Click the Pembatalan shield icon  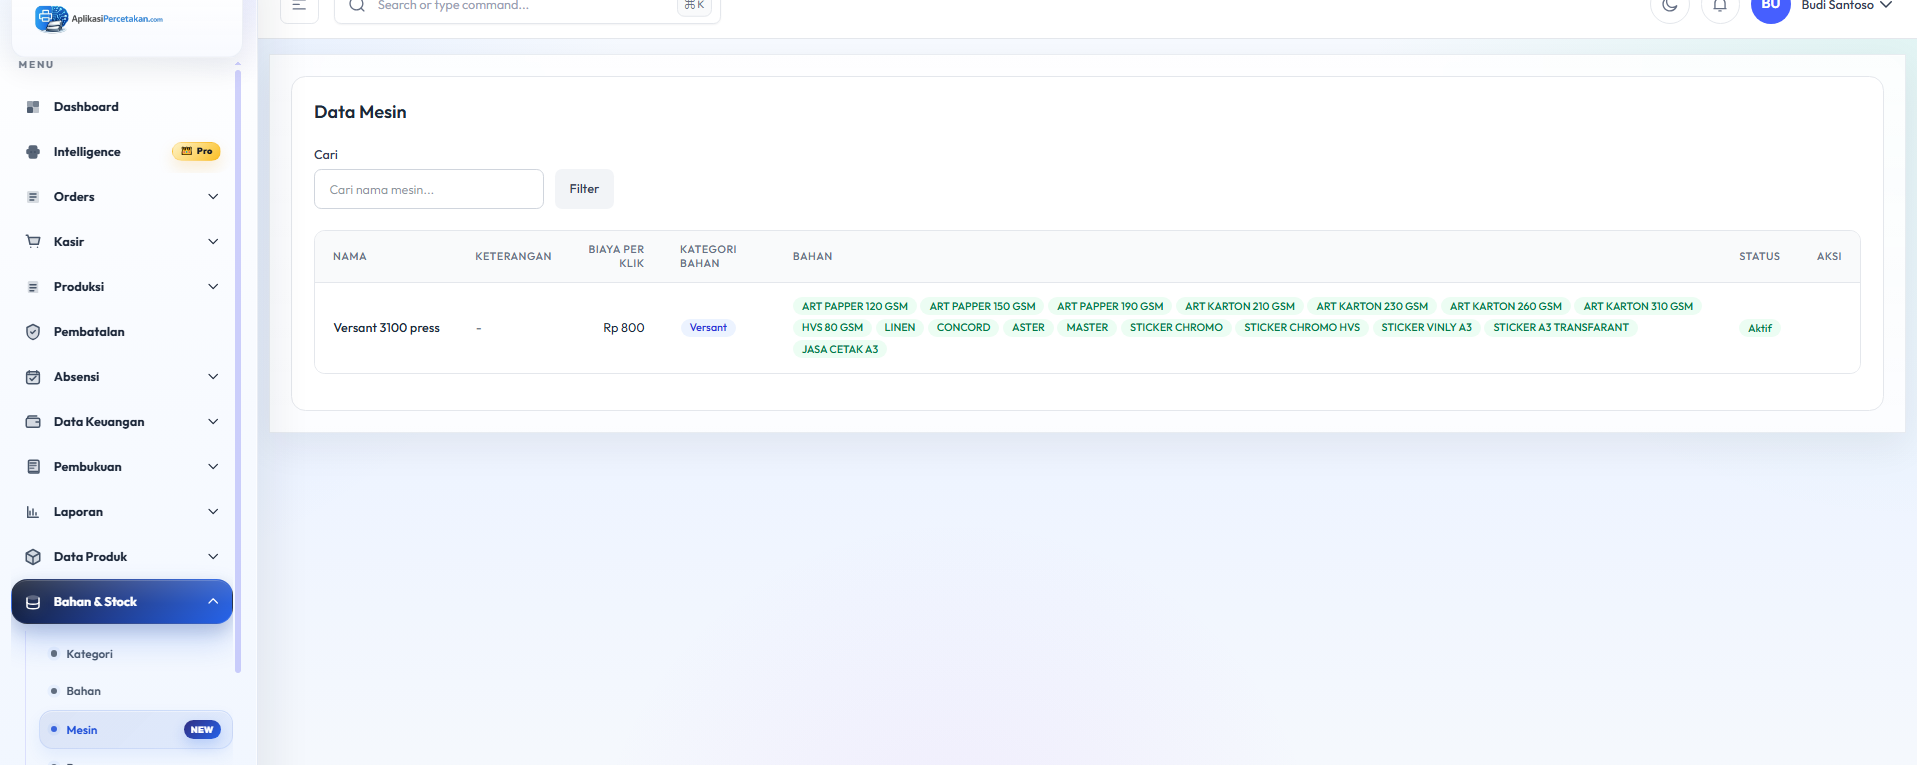[33, 332]
